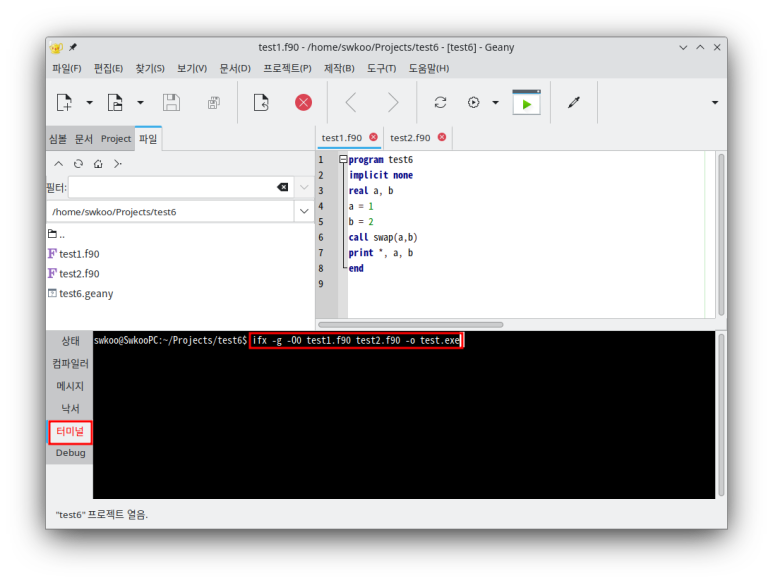Set path to current document's folder
This screenshot has height=583, width=773.
(117, 164)
